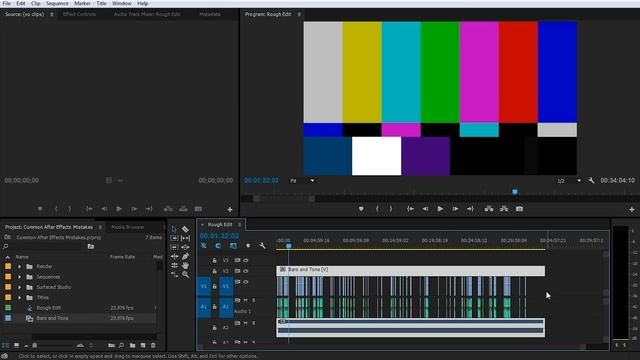
Task: Open Program monitor settings wrench
Action: (x=591, y=180)
